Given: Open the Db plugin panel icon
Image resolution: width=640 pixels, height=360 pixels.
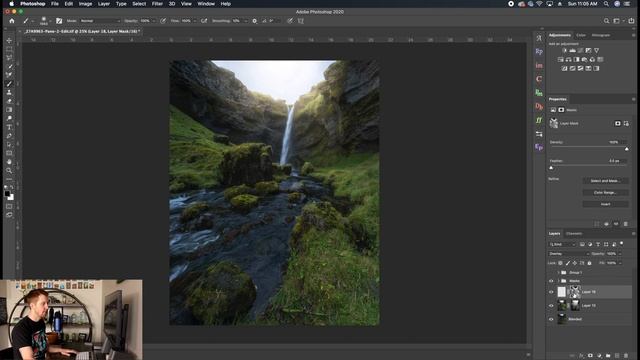Looking at the screenshot, I should [x=539, y=107].
